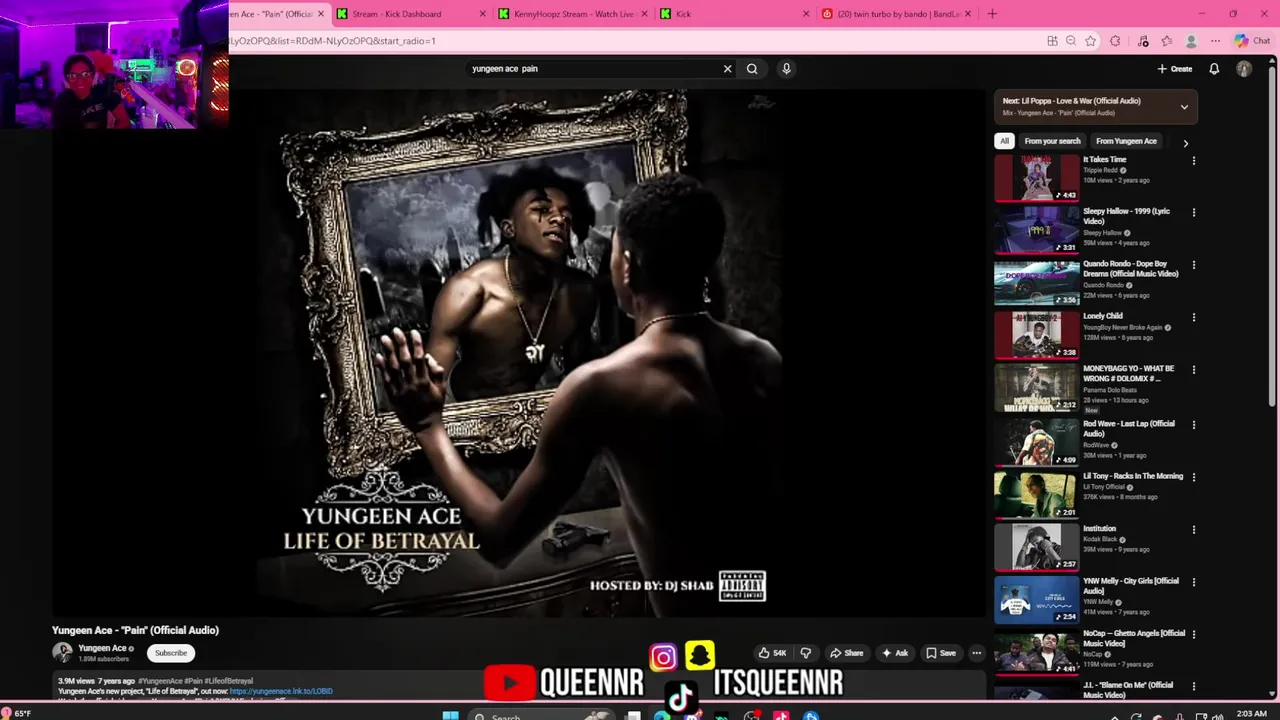The image size is (1280, 720).
Task: Clear the YouTube search box text
Action: click(727, 69)
